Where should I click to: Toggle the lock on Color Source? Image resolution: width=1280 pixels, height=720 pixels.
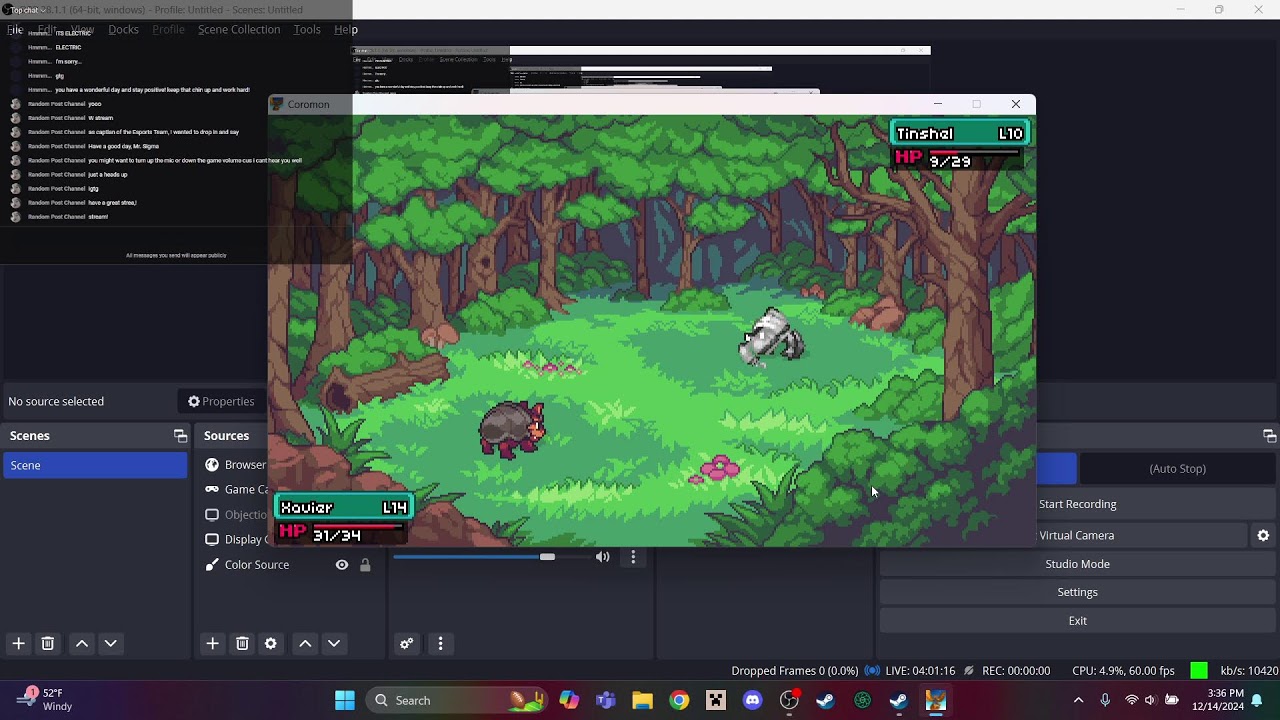[x=365, y=565]
